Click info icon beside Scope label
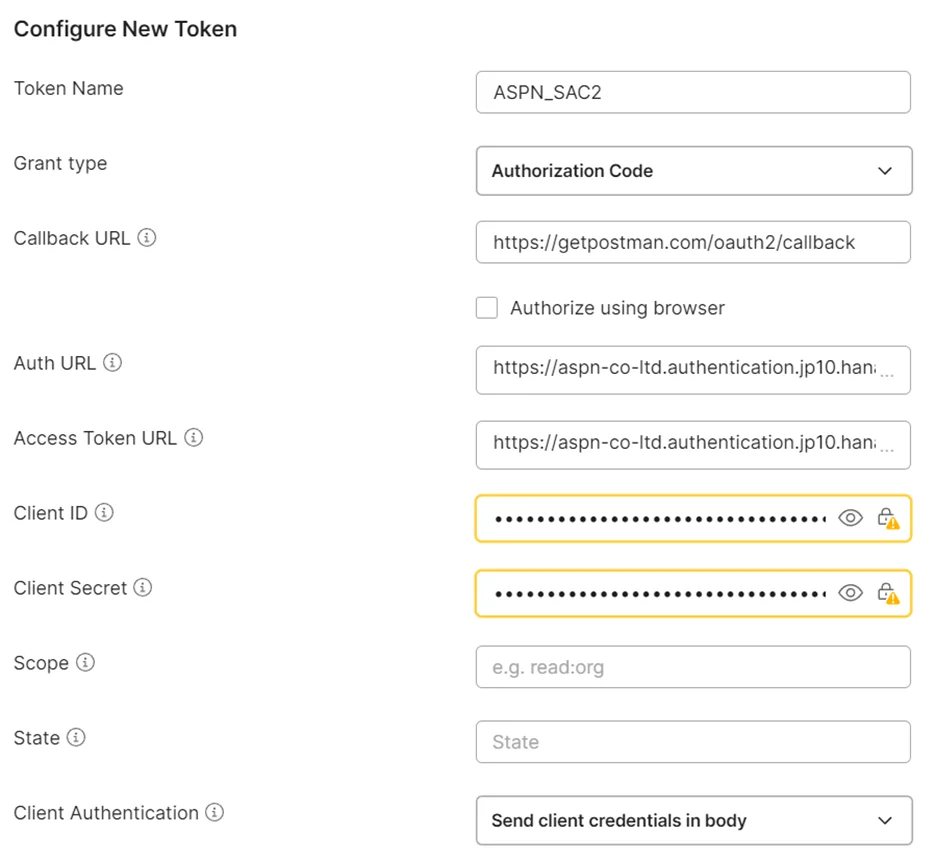Viewport: 935px width, 860px height. point(86,663)
